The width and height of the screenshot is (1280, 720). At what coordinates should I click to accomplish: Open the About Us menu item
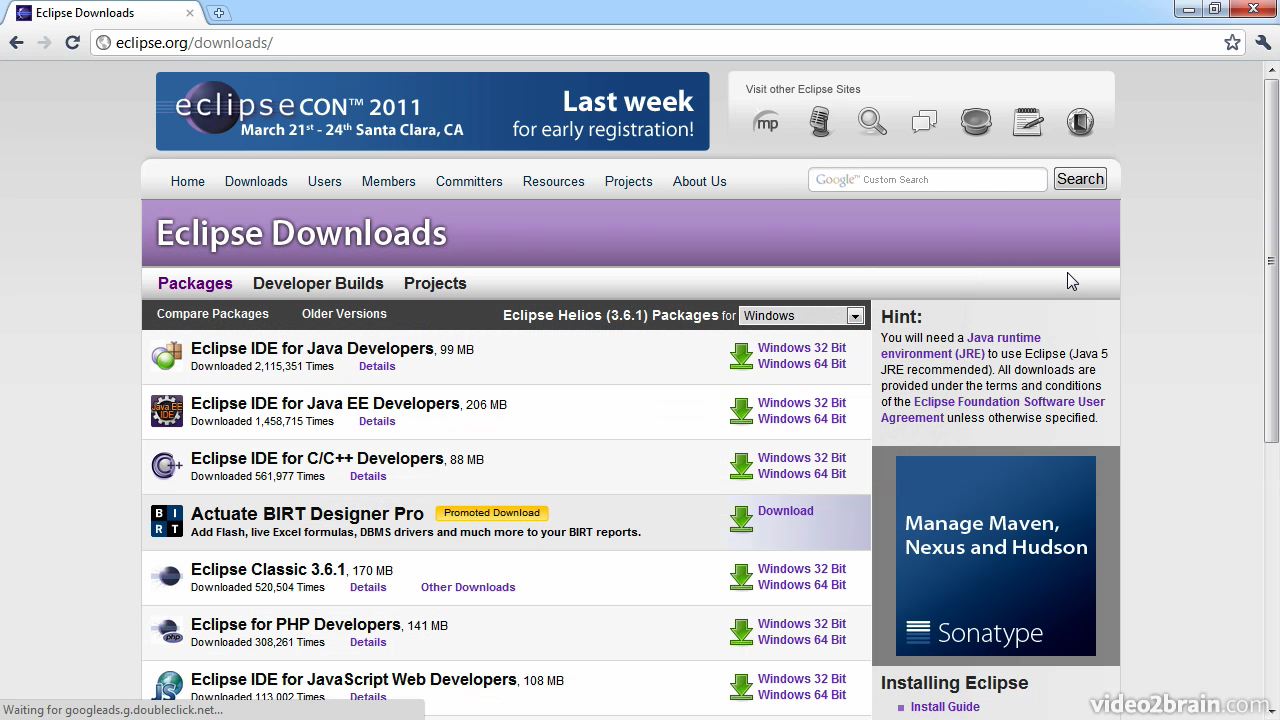tap(699, 181)
